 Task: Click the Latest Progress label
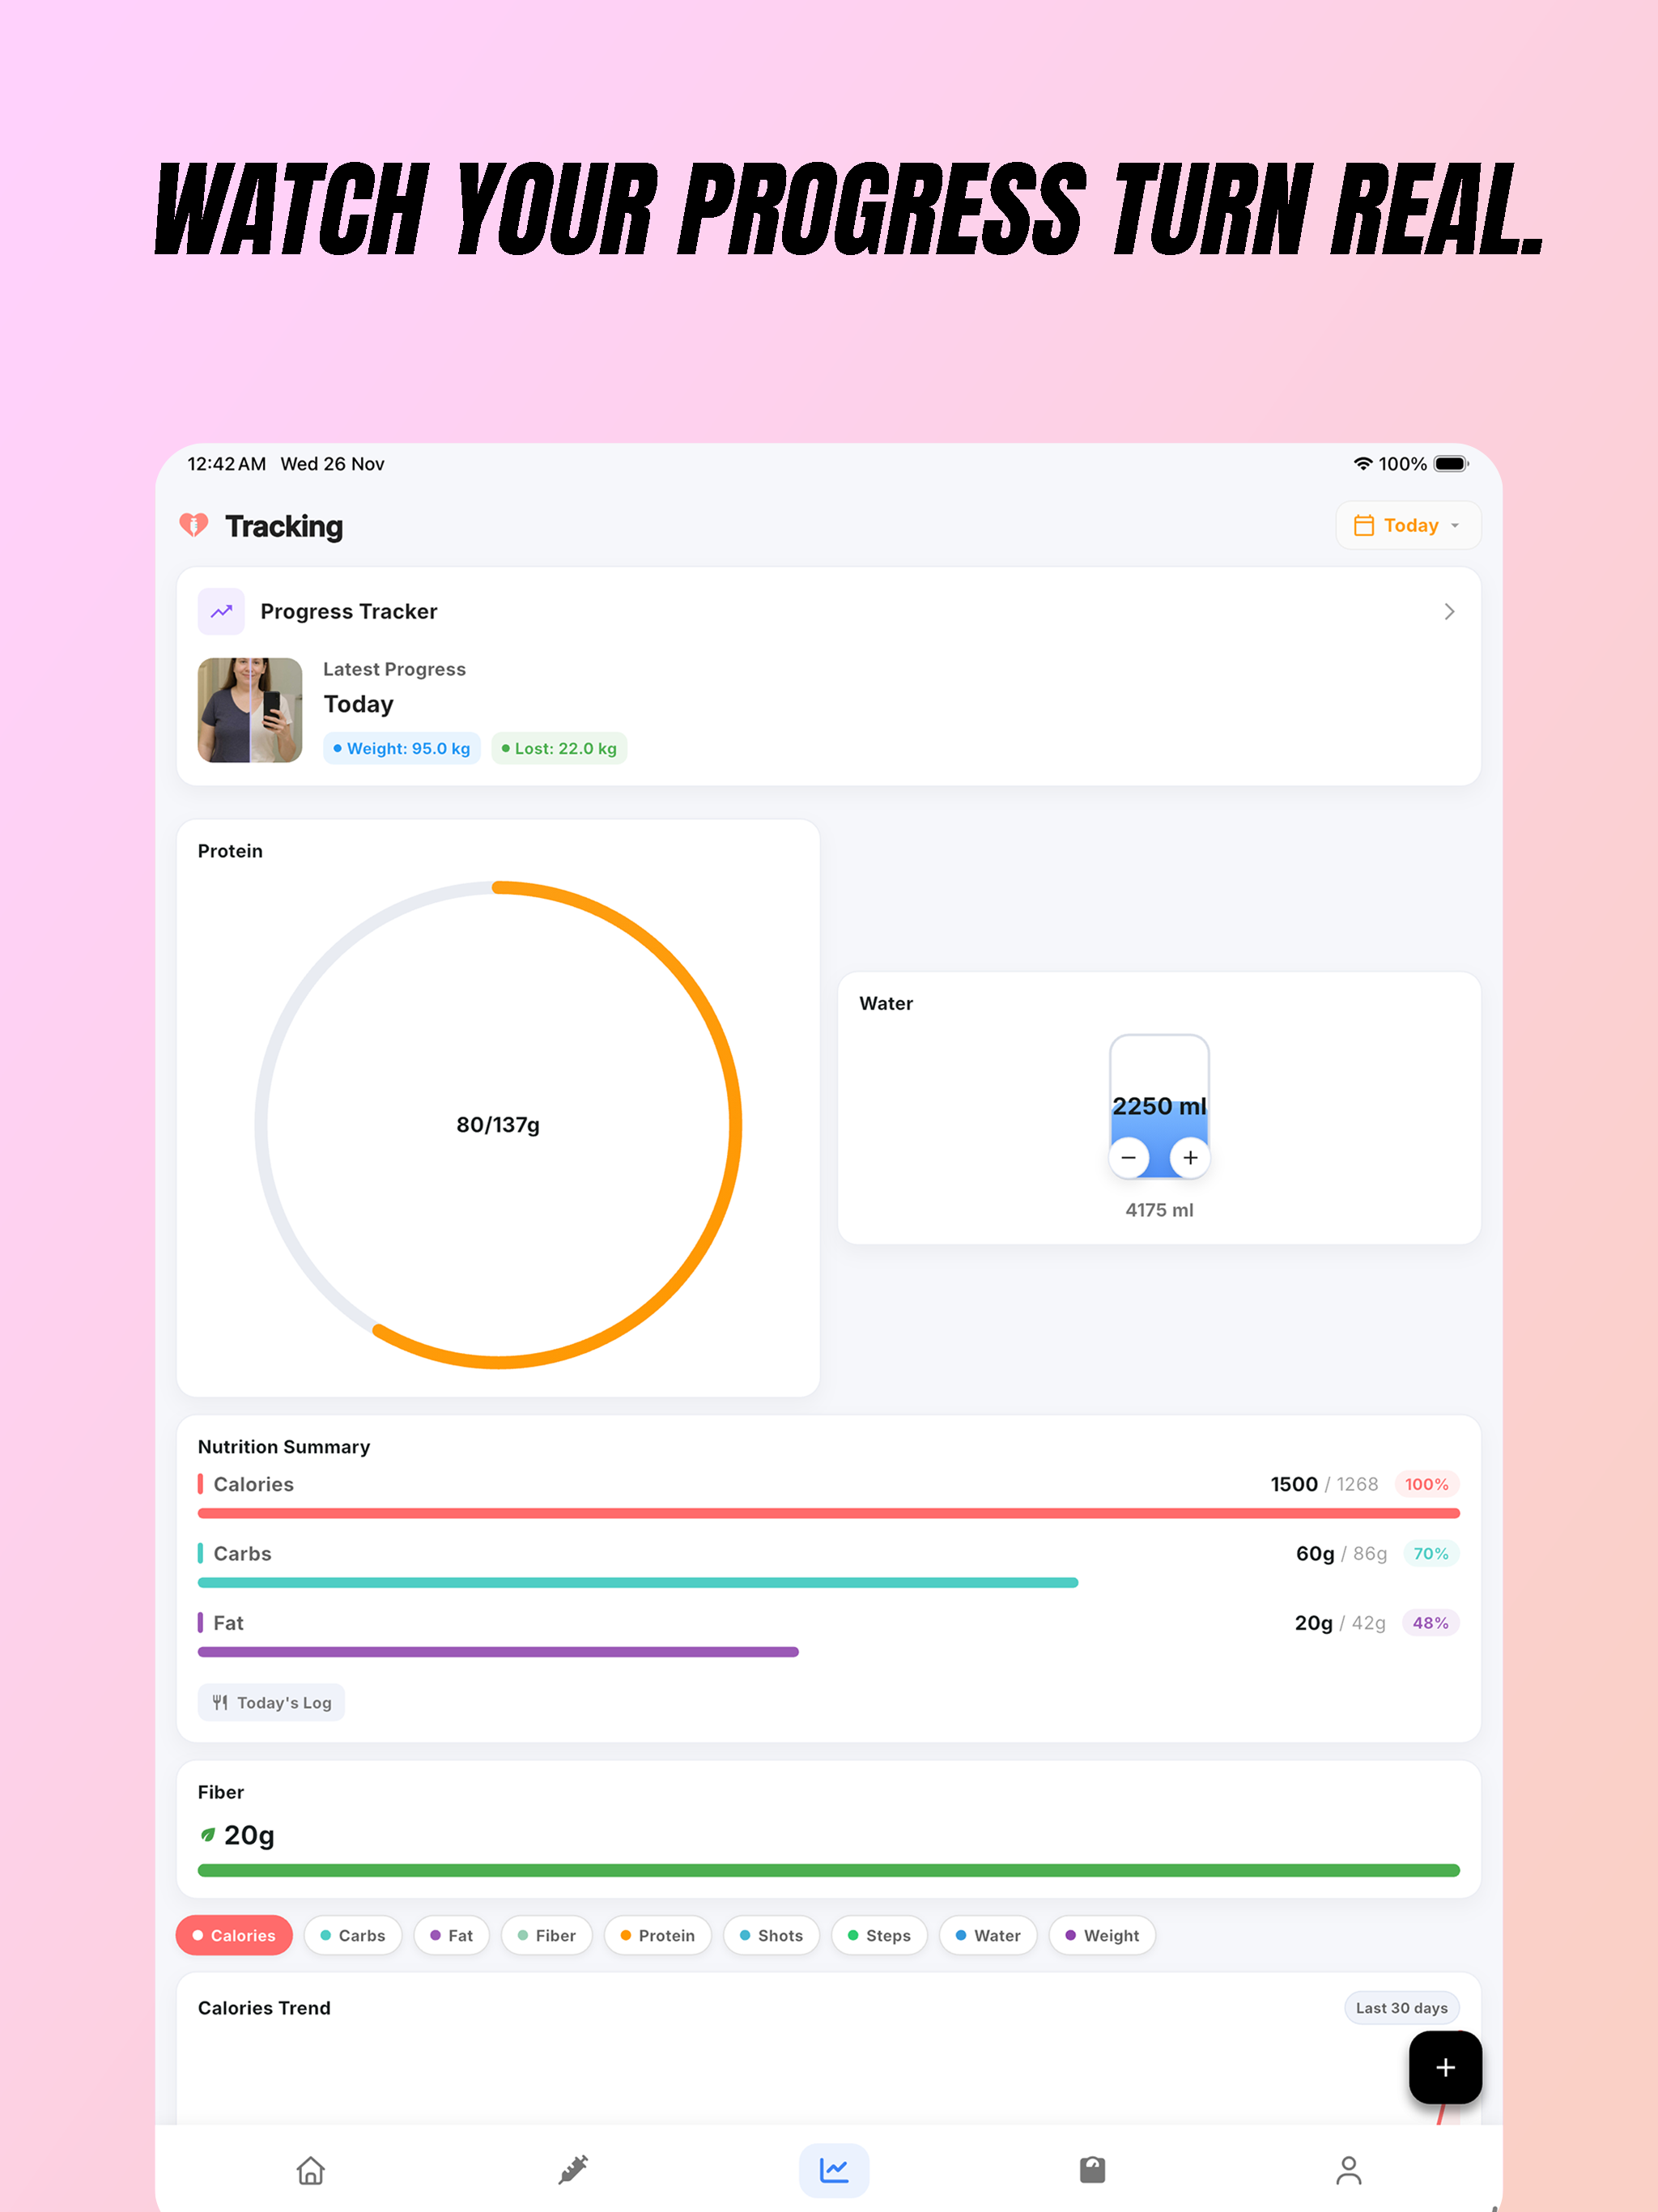click(394, 669)
